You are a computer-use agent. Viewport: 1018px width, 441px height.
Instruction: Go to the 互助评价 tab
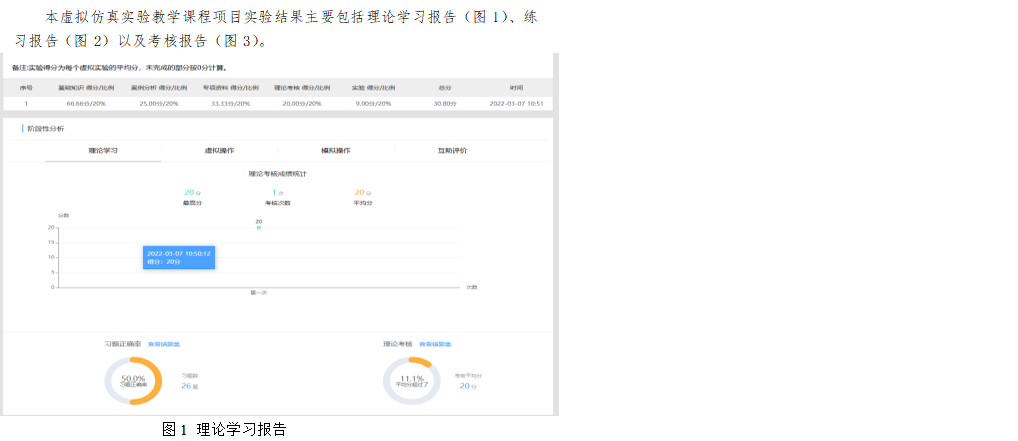click(452, 150)
